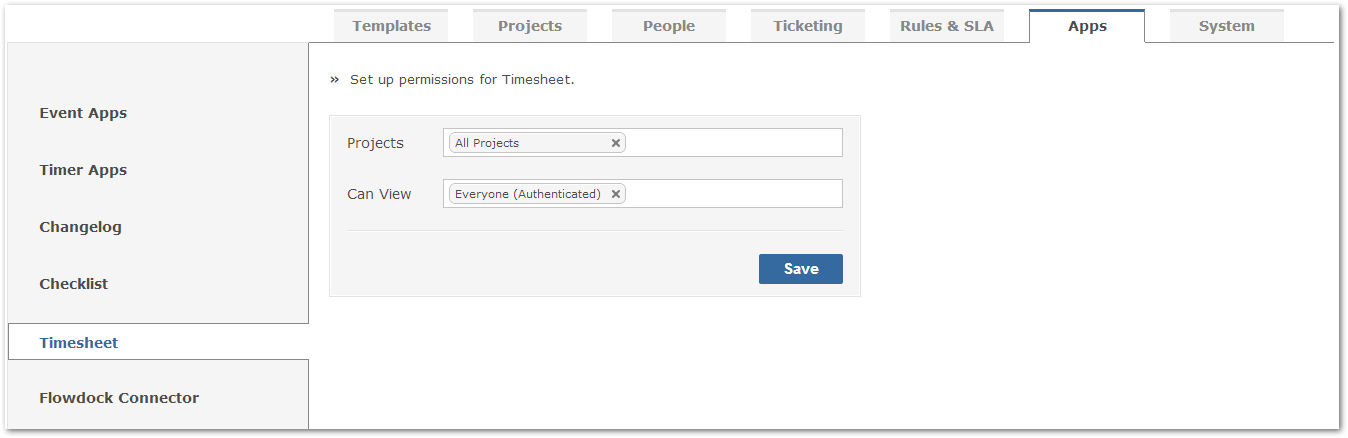Focus the Projects selection field
The width and height of the screenshot is (1348, 438).
click(x=643, y=143)
